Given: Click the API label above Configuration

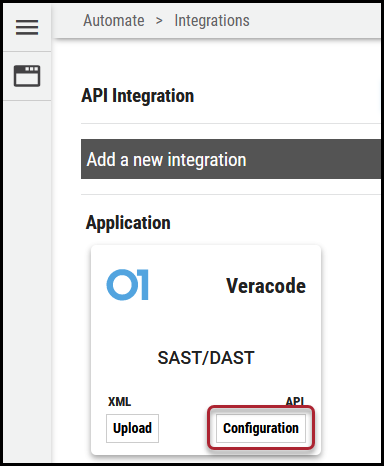Looking at the screenshot, I should [295, 401].
